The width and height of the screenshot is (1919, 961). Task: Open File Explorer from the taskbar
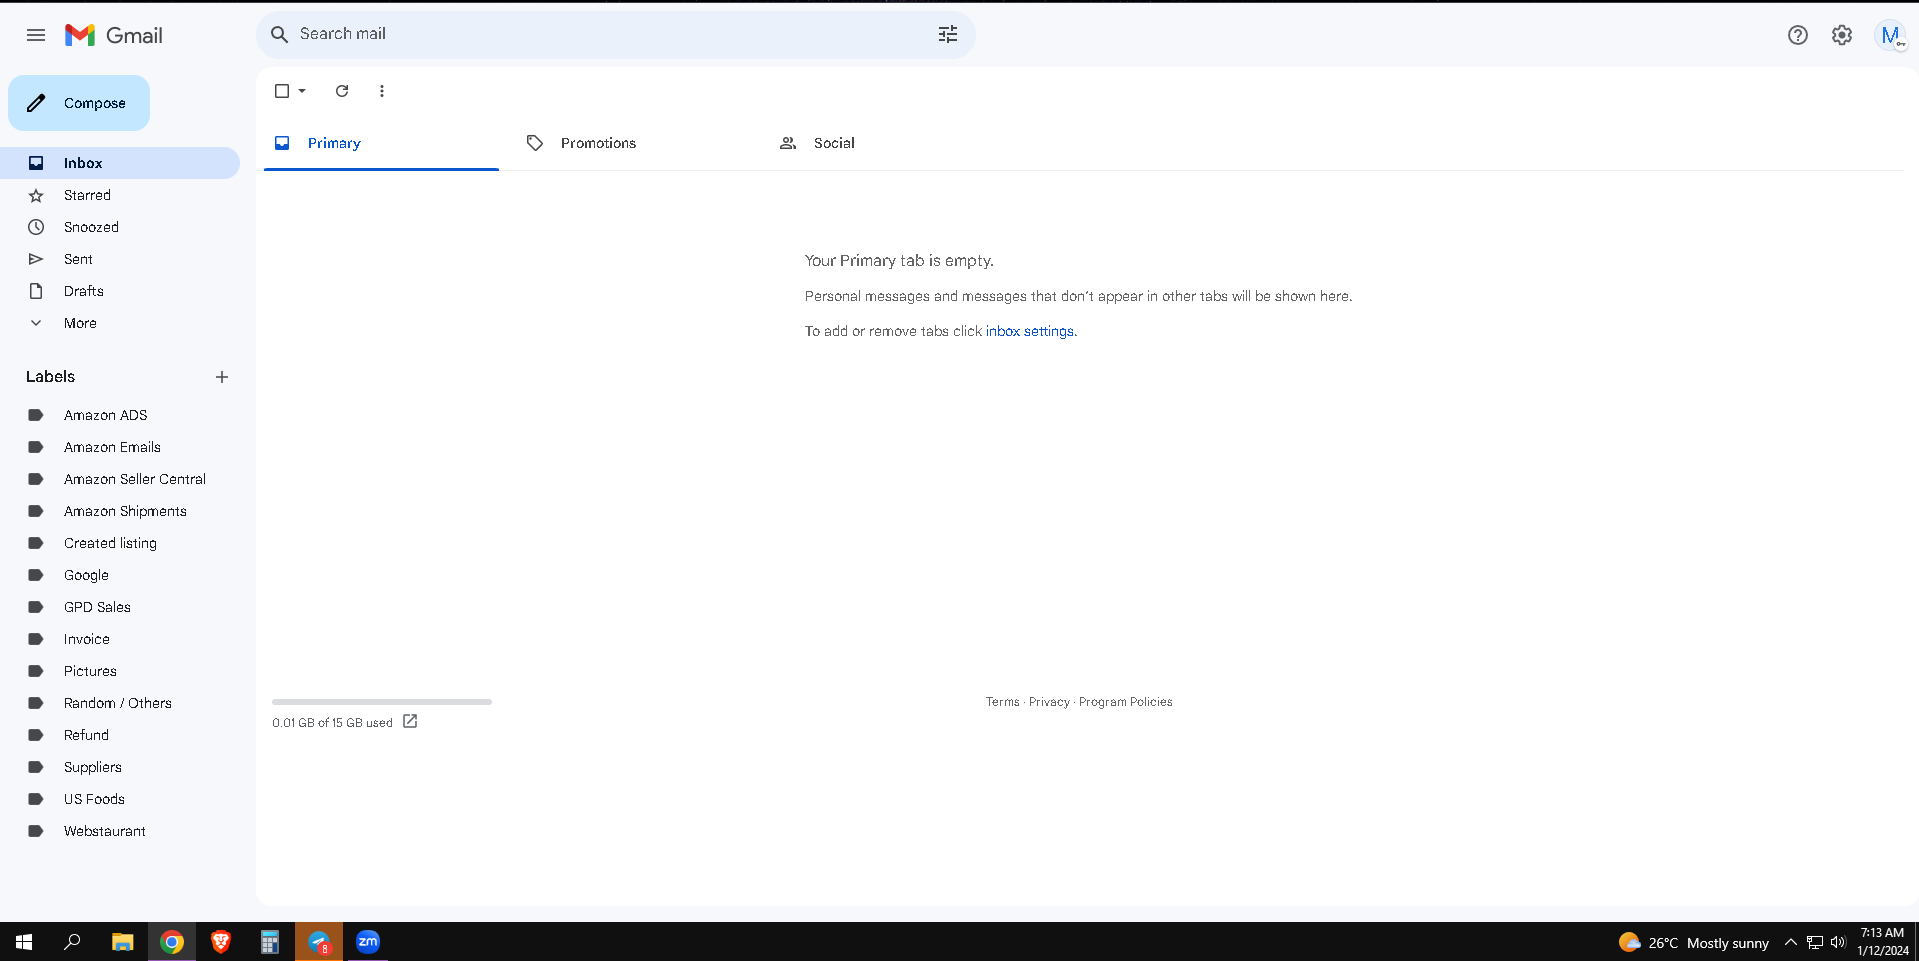pyautogui.click(x=122, y=942)
